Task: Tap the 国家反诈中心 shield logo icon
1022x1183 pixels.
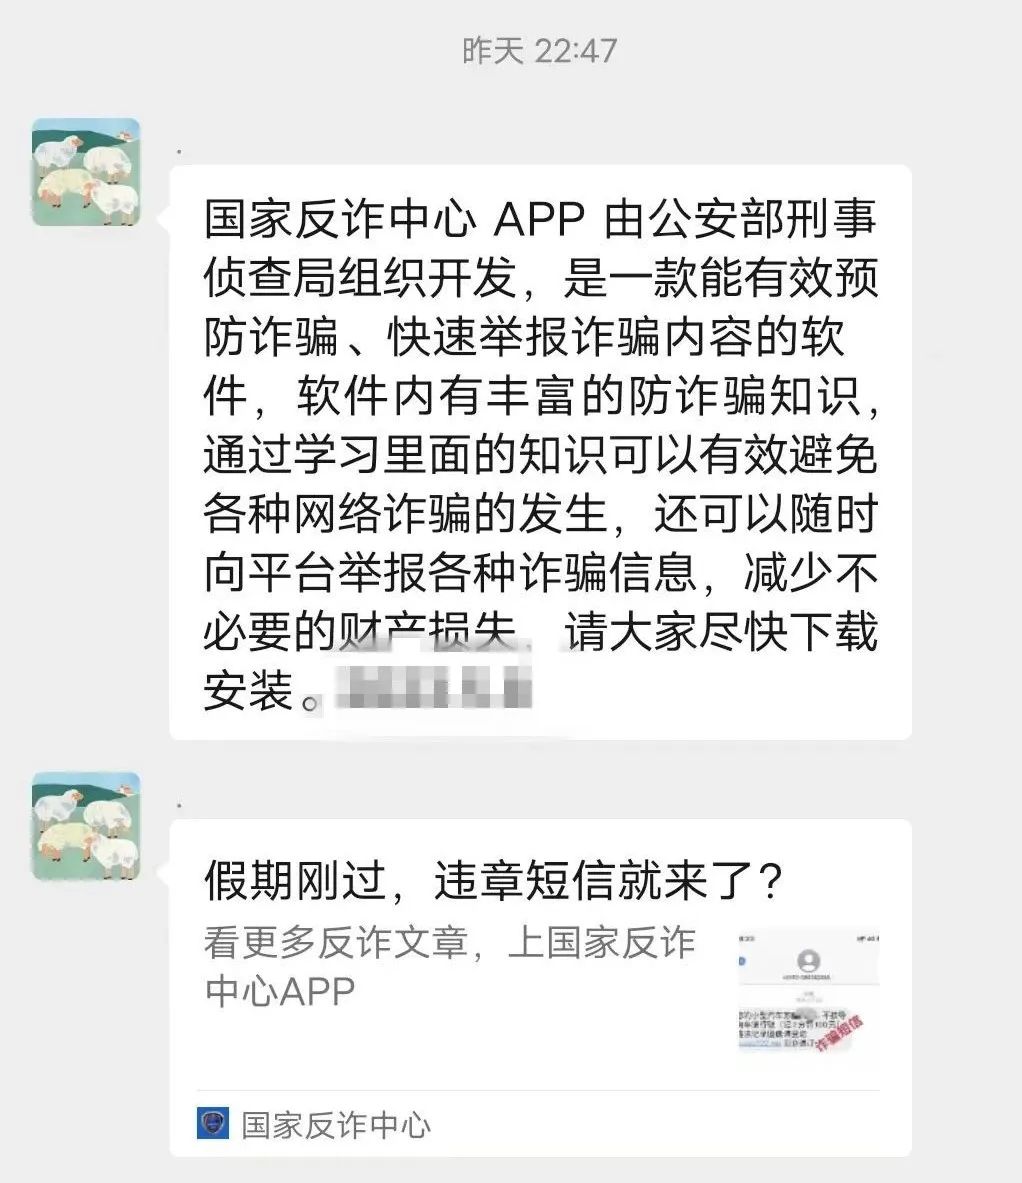Action: pos(213,1123)
